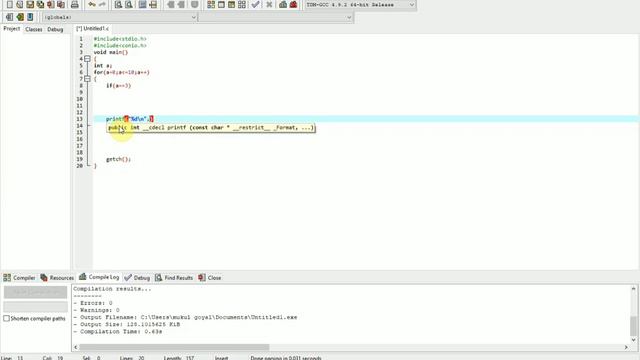Click the compile log scroll left arrow
The width and height of the screenshot is (640, 360).
point(76,347)
